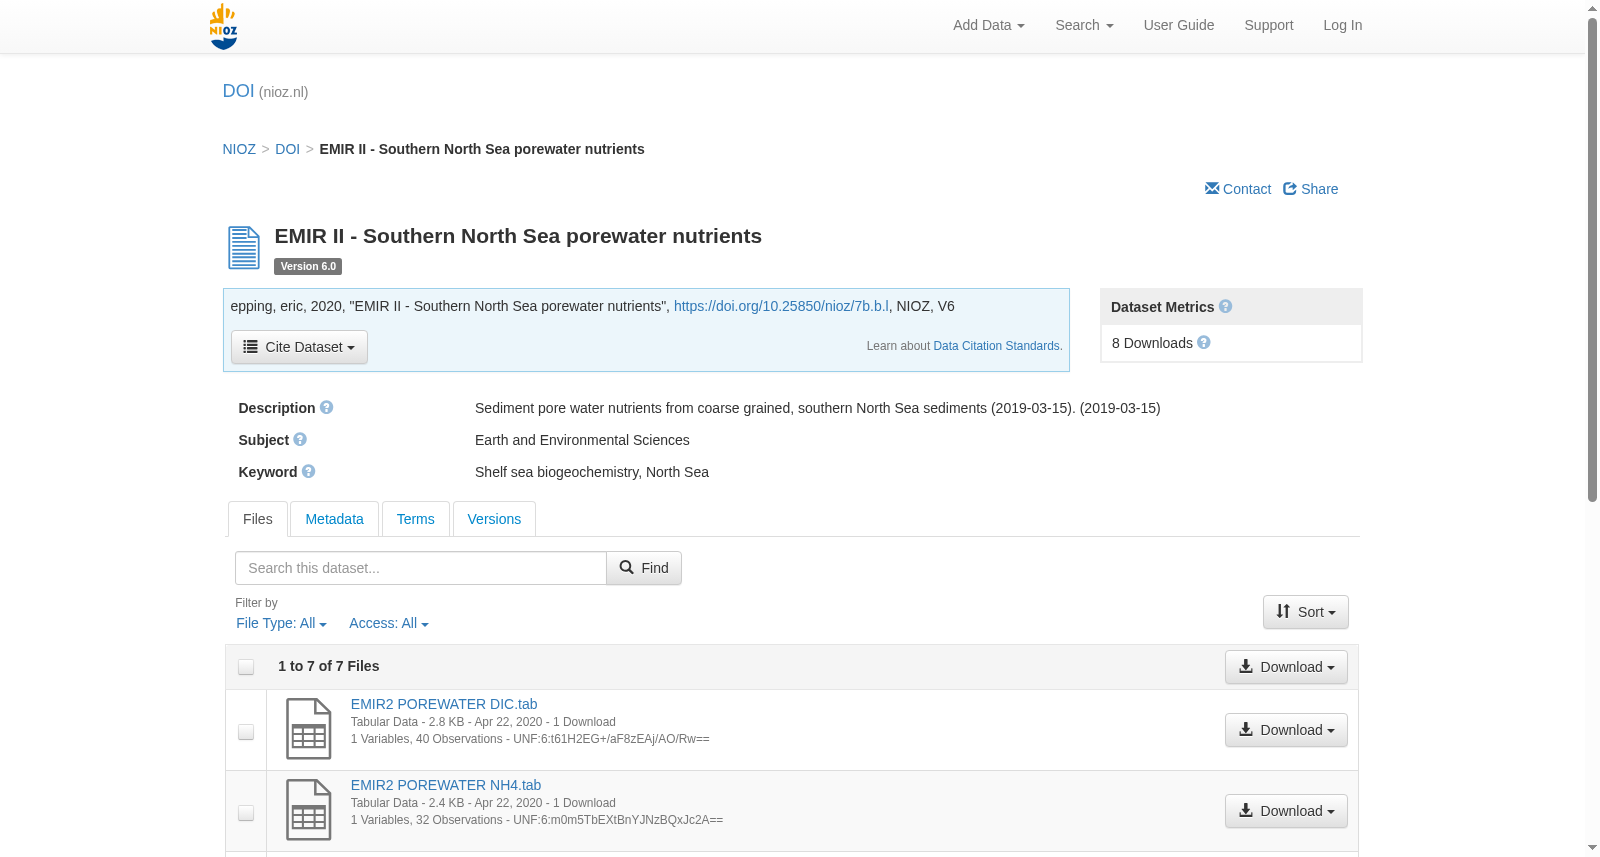Check the EMIR2 POREWATER DIC.tab checkbox
The height and width of the screenshot is (857, 1600).
[246, 732]
